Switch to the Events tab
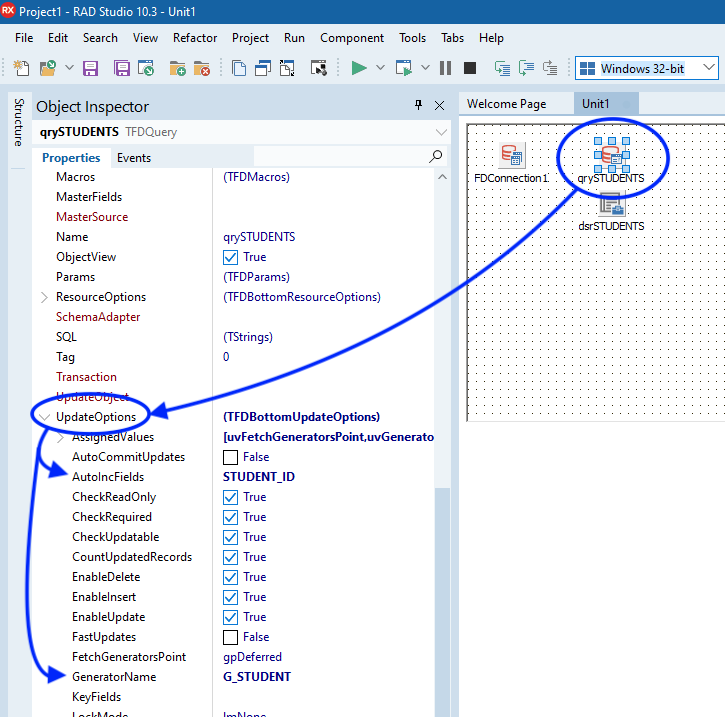The height and width of the screenshot is (717, 725). 134,157
